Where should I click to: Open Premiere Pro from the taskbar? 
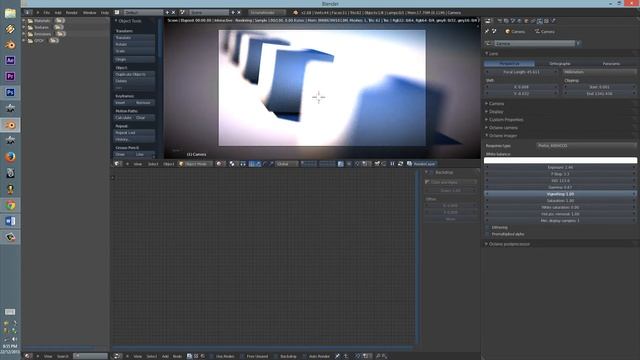click(x=10, y=76)
